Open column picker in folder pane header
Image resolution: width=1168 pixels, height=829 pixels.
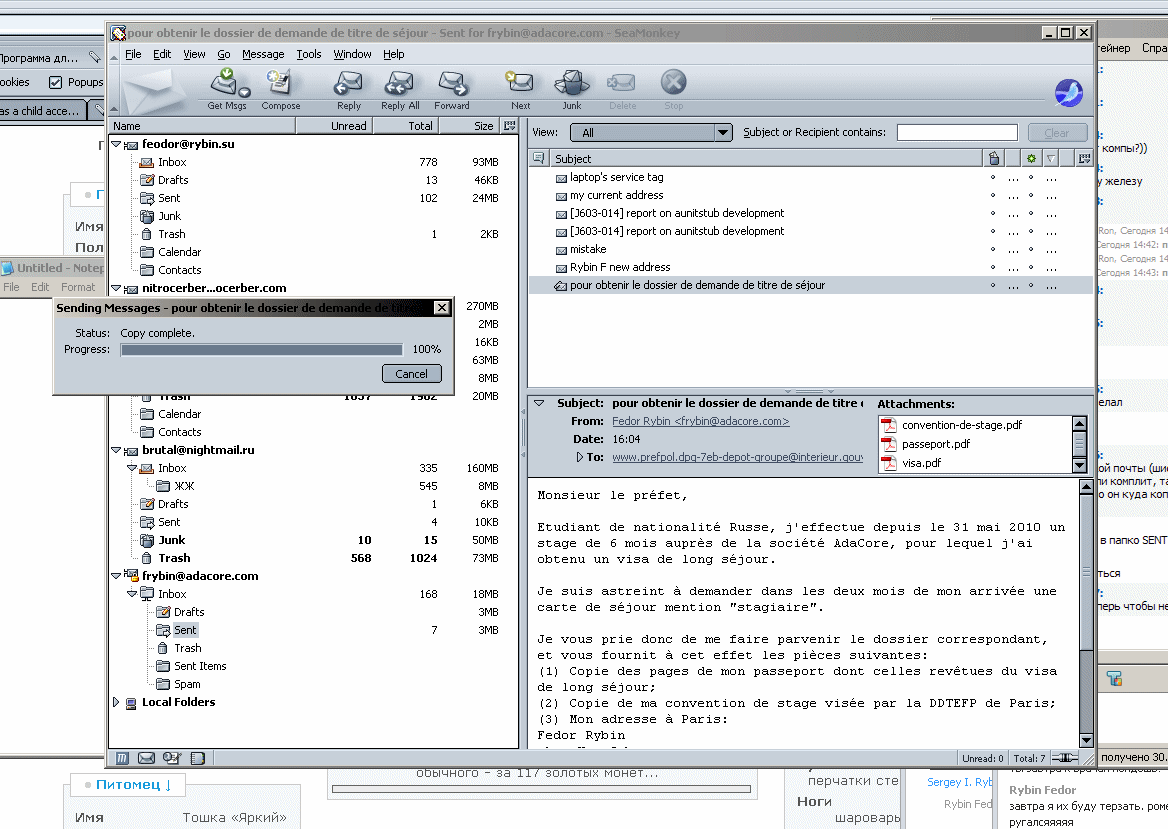pos(510,126)
